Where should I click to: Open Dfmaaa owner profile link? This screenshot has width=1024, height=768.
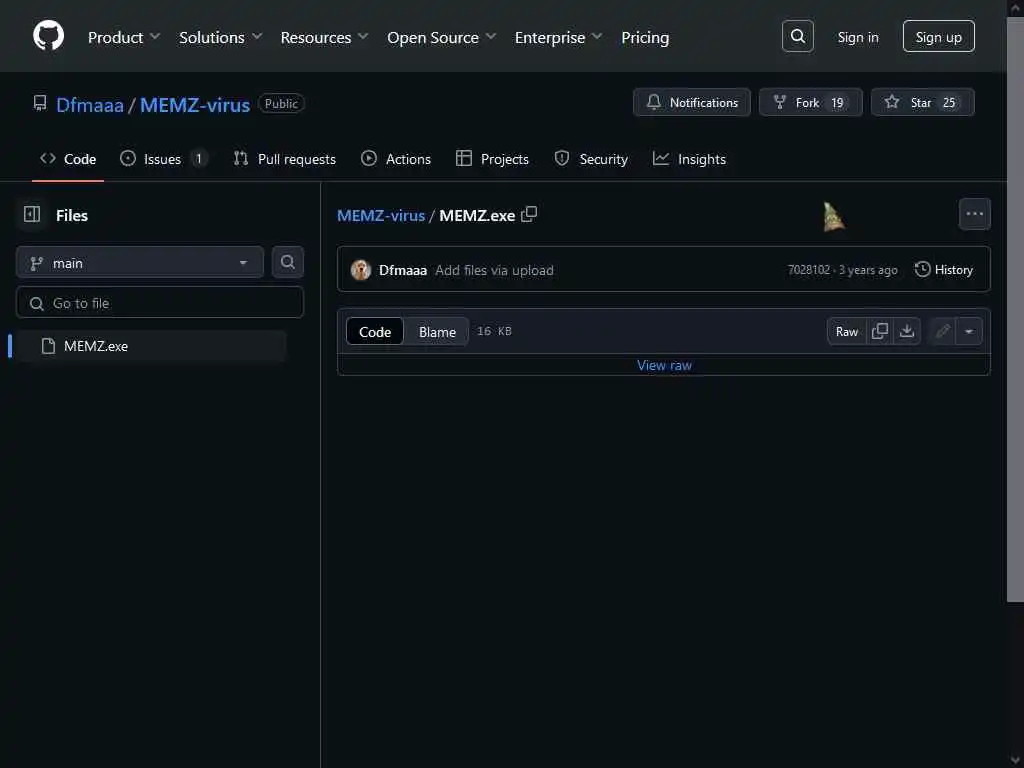click(89, 104)
